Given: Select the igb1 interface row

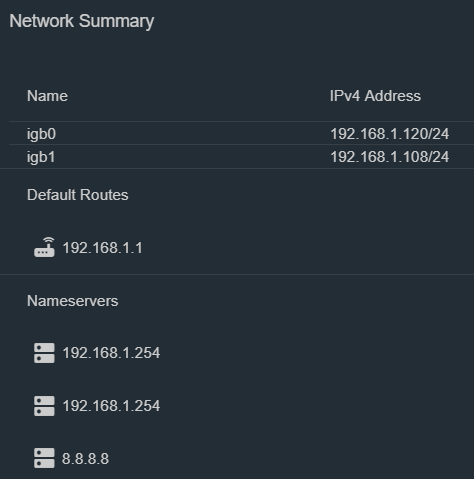Looking at the screenshot, I should (241, 156).
